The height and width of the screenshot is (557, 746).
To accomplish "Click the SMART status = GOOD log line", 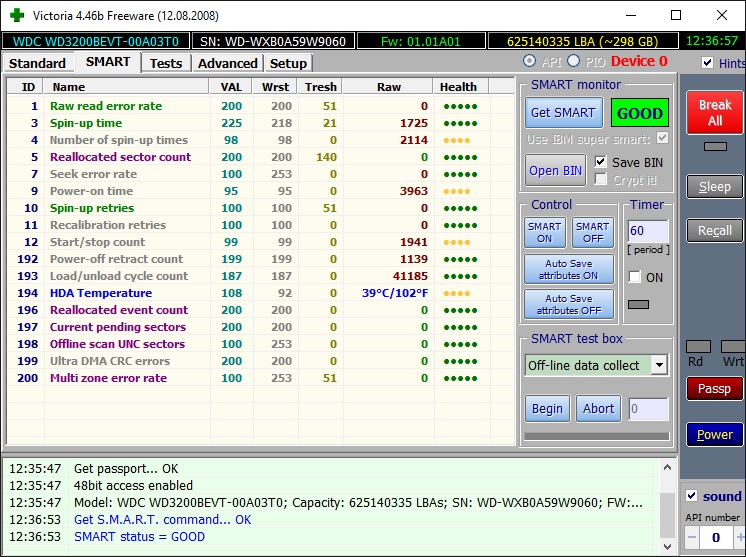I will (139, 537).
